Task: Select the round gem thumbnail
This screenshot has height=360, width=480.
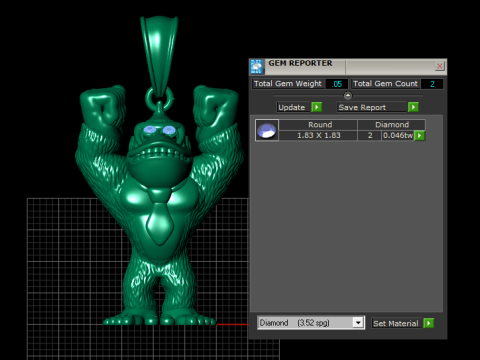Action: pyautogui.click(x=267, y=130)
